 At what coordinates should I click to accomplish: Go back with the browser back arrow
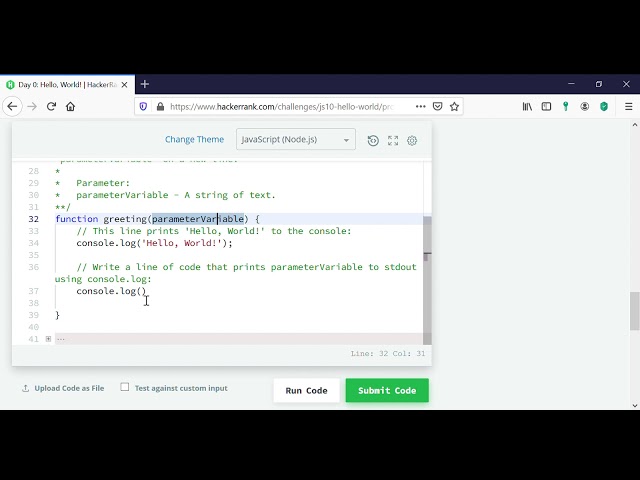12,107
